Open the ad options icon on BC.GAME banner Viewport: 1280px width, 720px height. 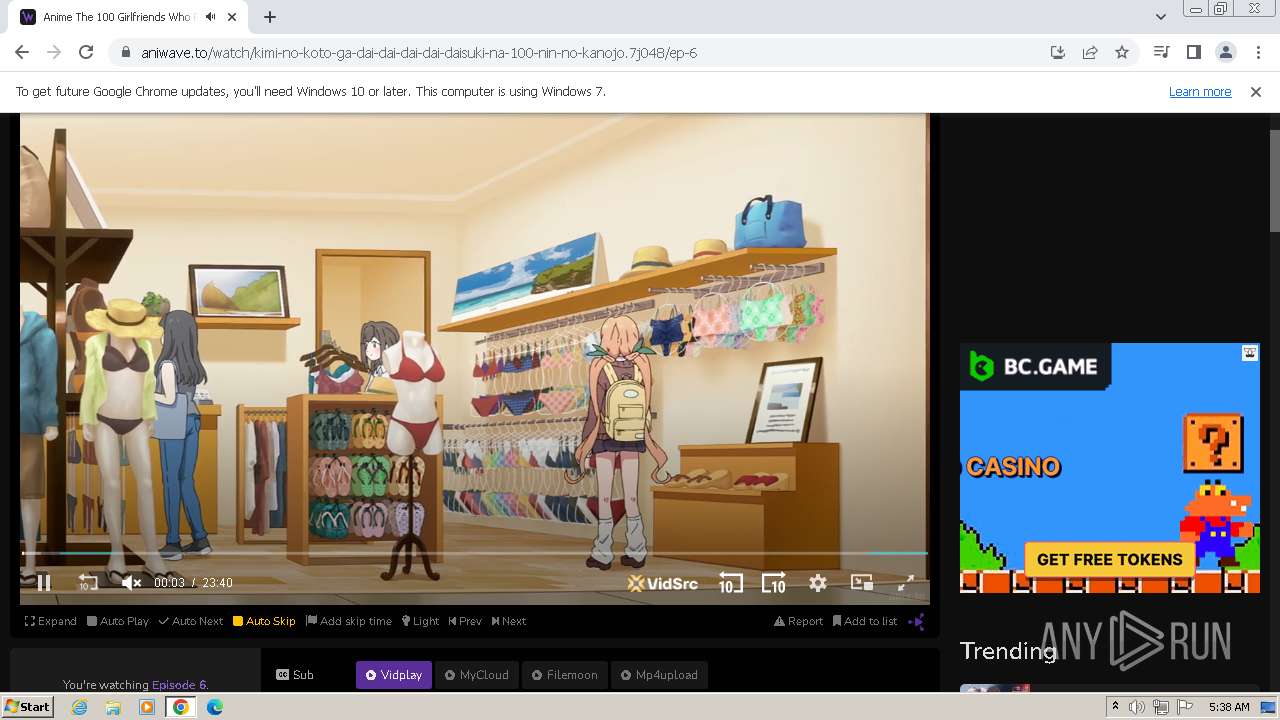(x=1249, y=353)
